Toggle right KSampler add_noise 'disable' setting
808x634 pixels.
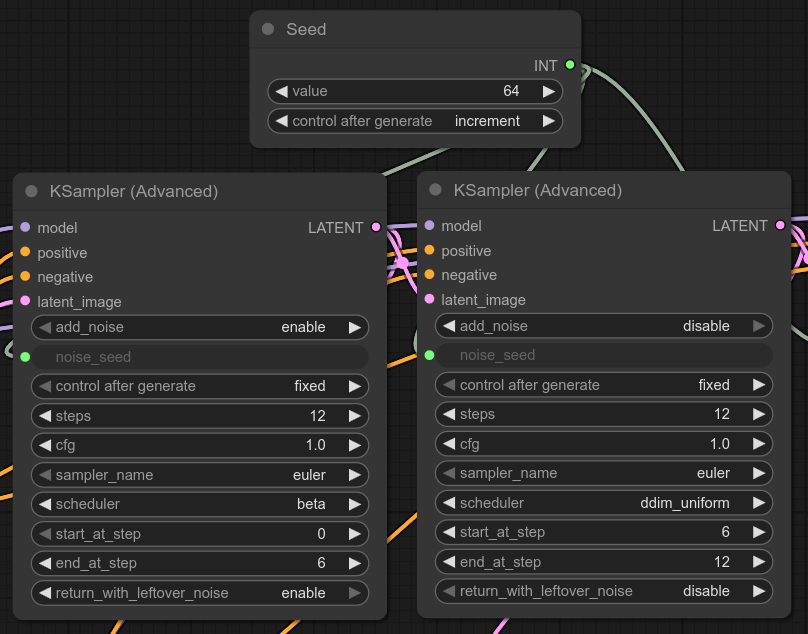tap(604, 326)
